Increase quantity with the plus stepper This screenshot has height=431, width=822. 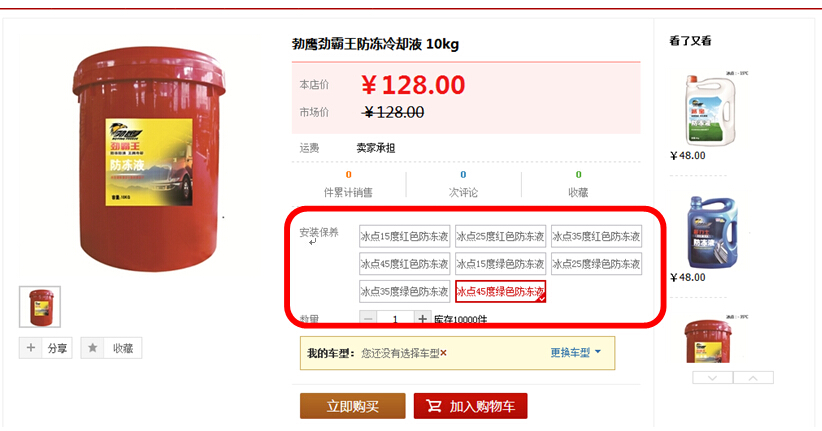423,318
